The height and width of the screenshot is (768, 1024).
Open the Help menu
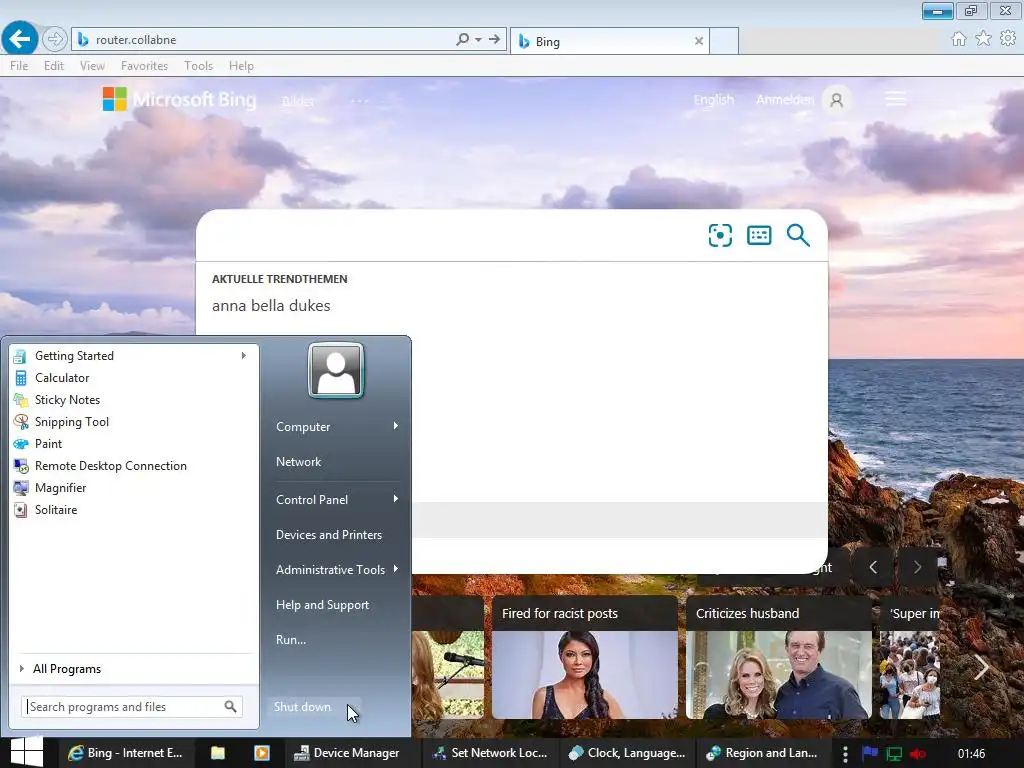point(241,65)
